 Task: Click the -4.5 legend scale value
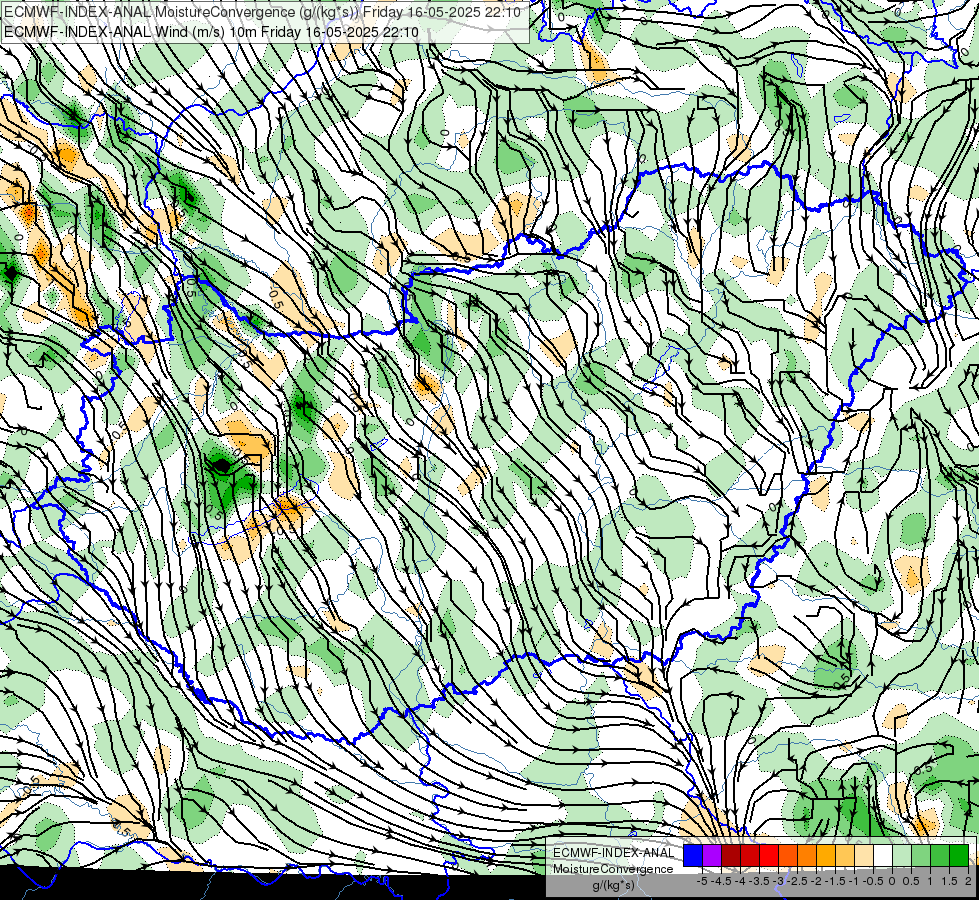point(721,881)
